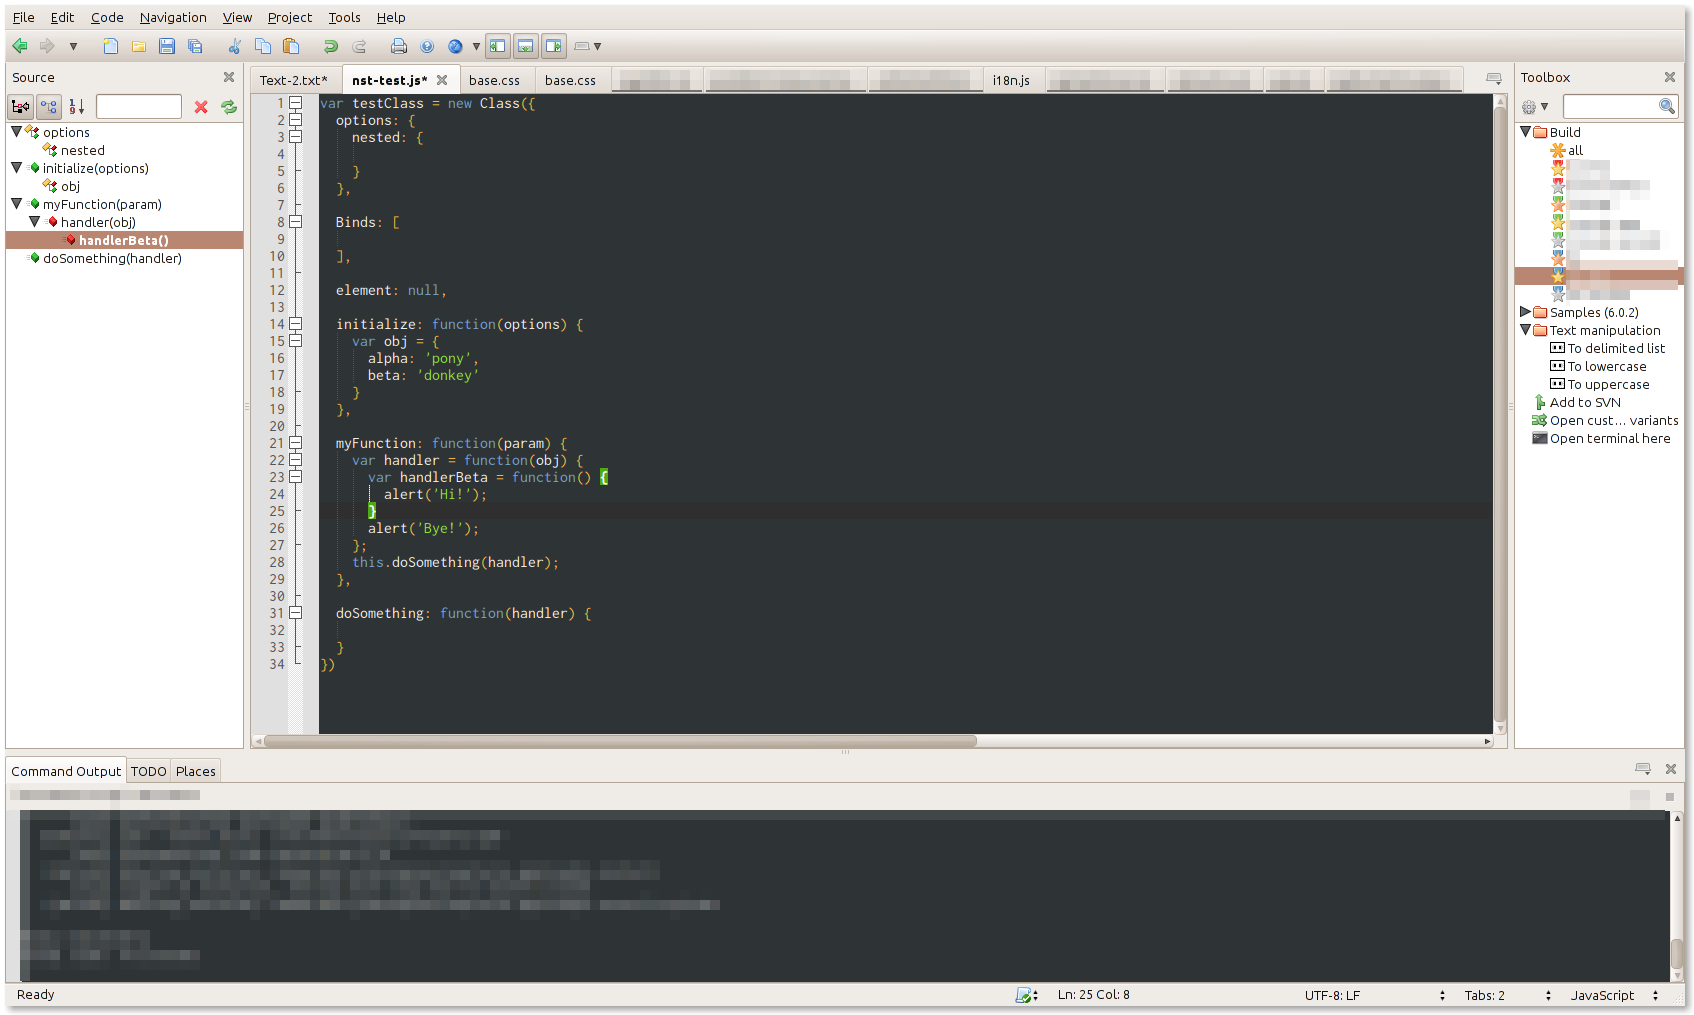The image size is (1694, 1015).
Task: Click the Open terminal here toolbox item
Action: click(x=1609, y=438)
